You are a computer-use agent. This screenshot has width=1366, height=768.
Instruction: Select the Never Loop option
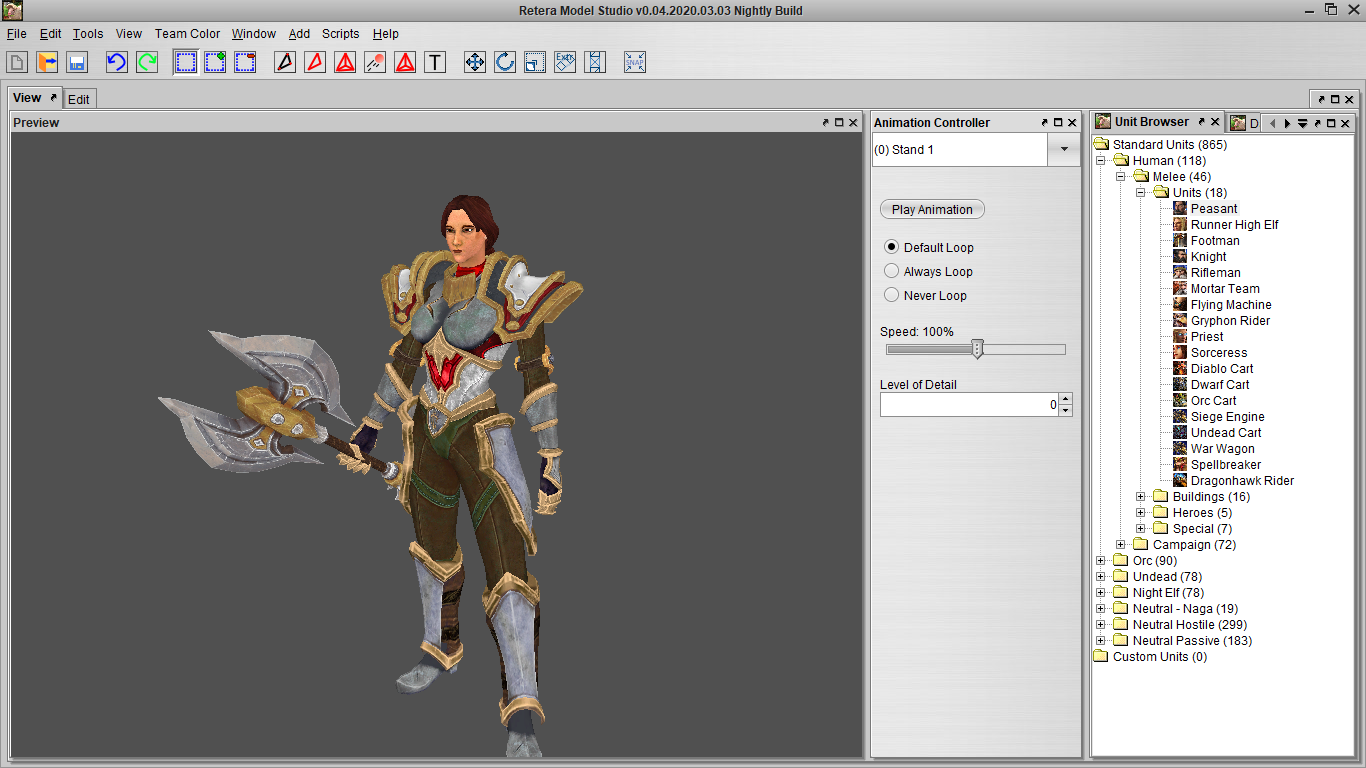click(891, 295)
